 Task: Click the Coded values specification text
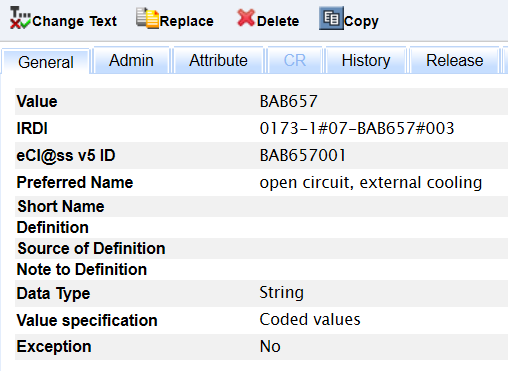pos(310,319)
